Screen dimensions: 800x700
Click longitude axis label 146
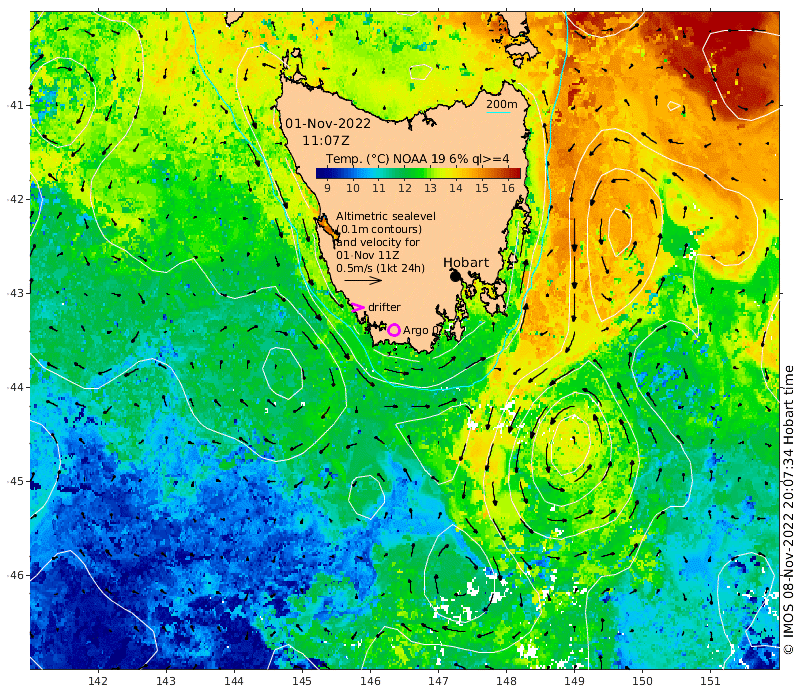[370, 681]
